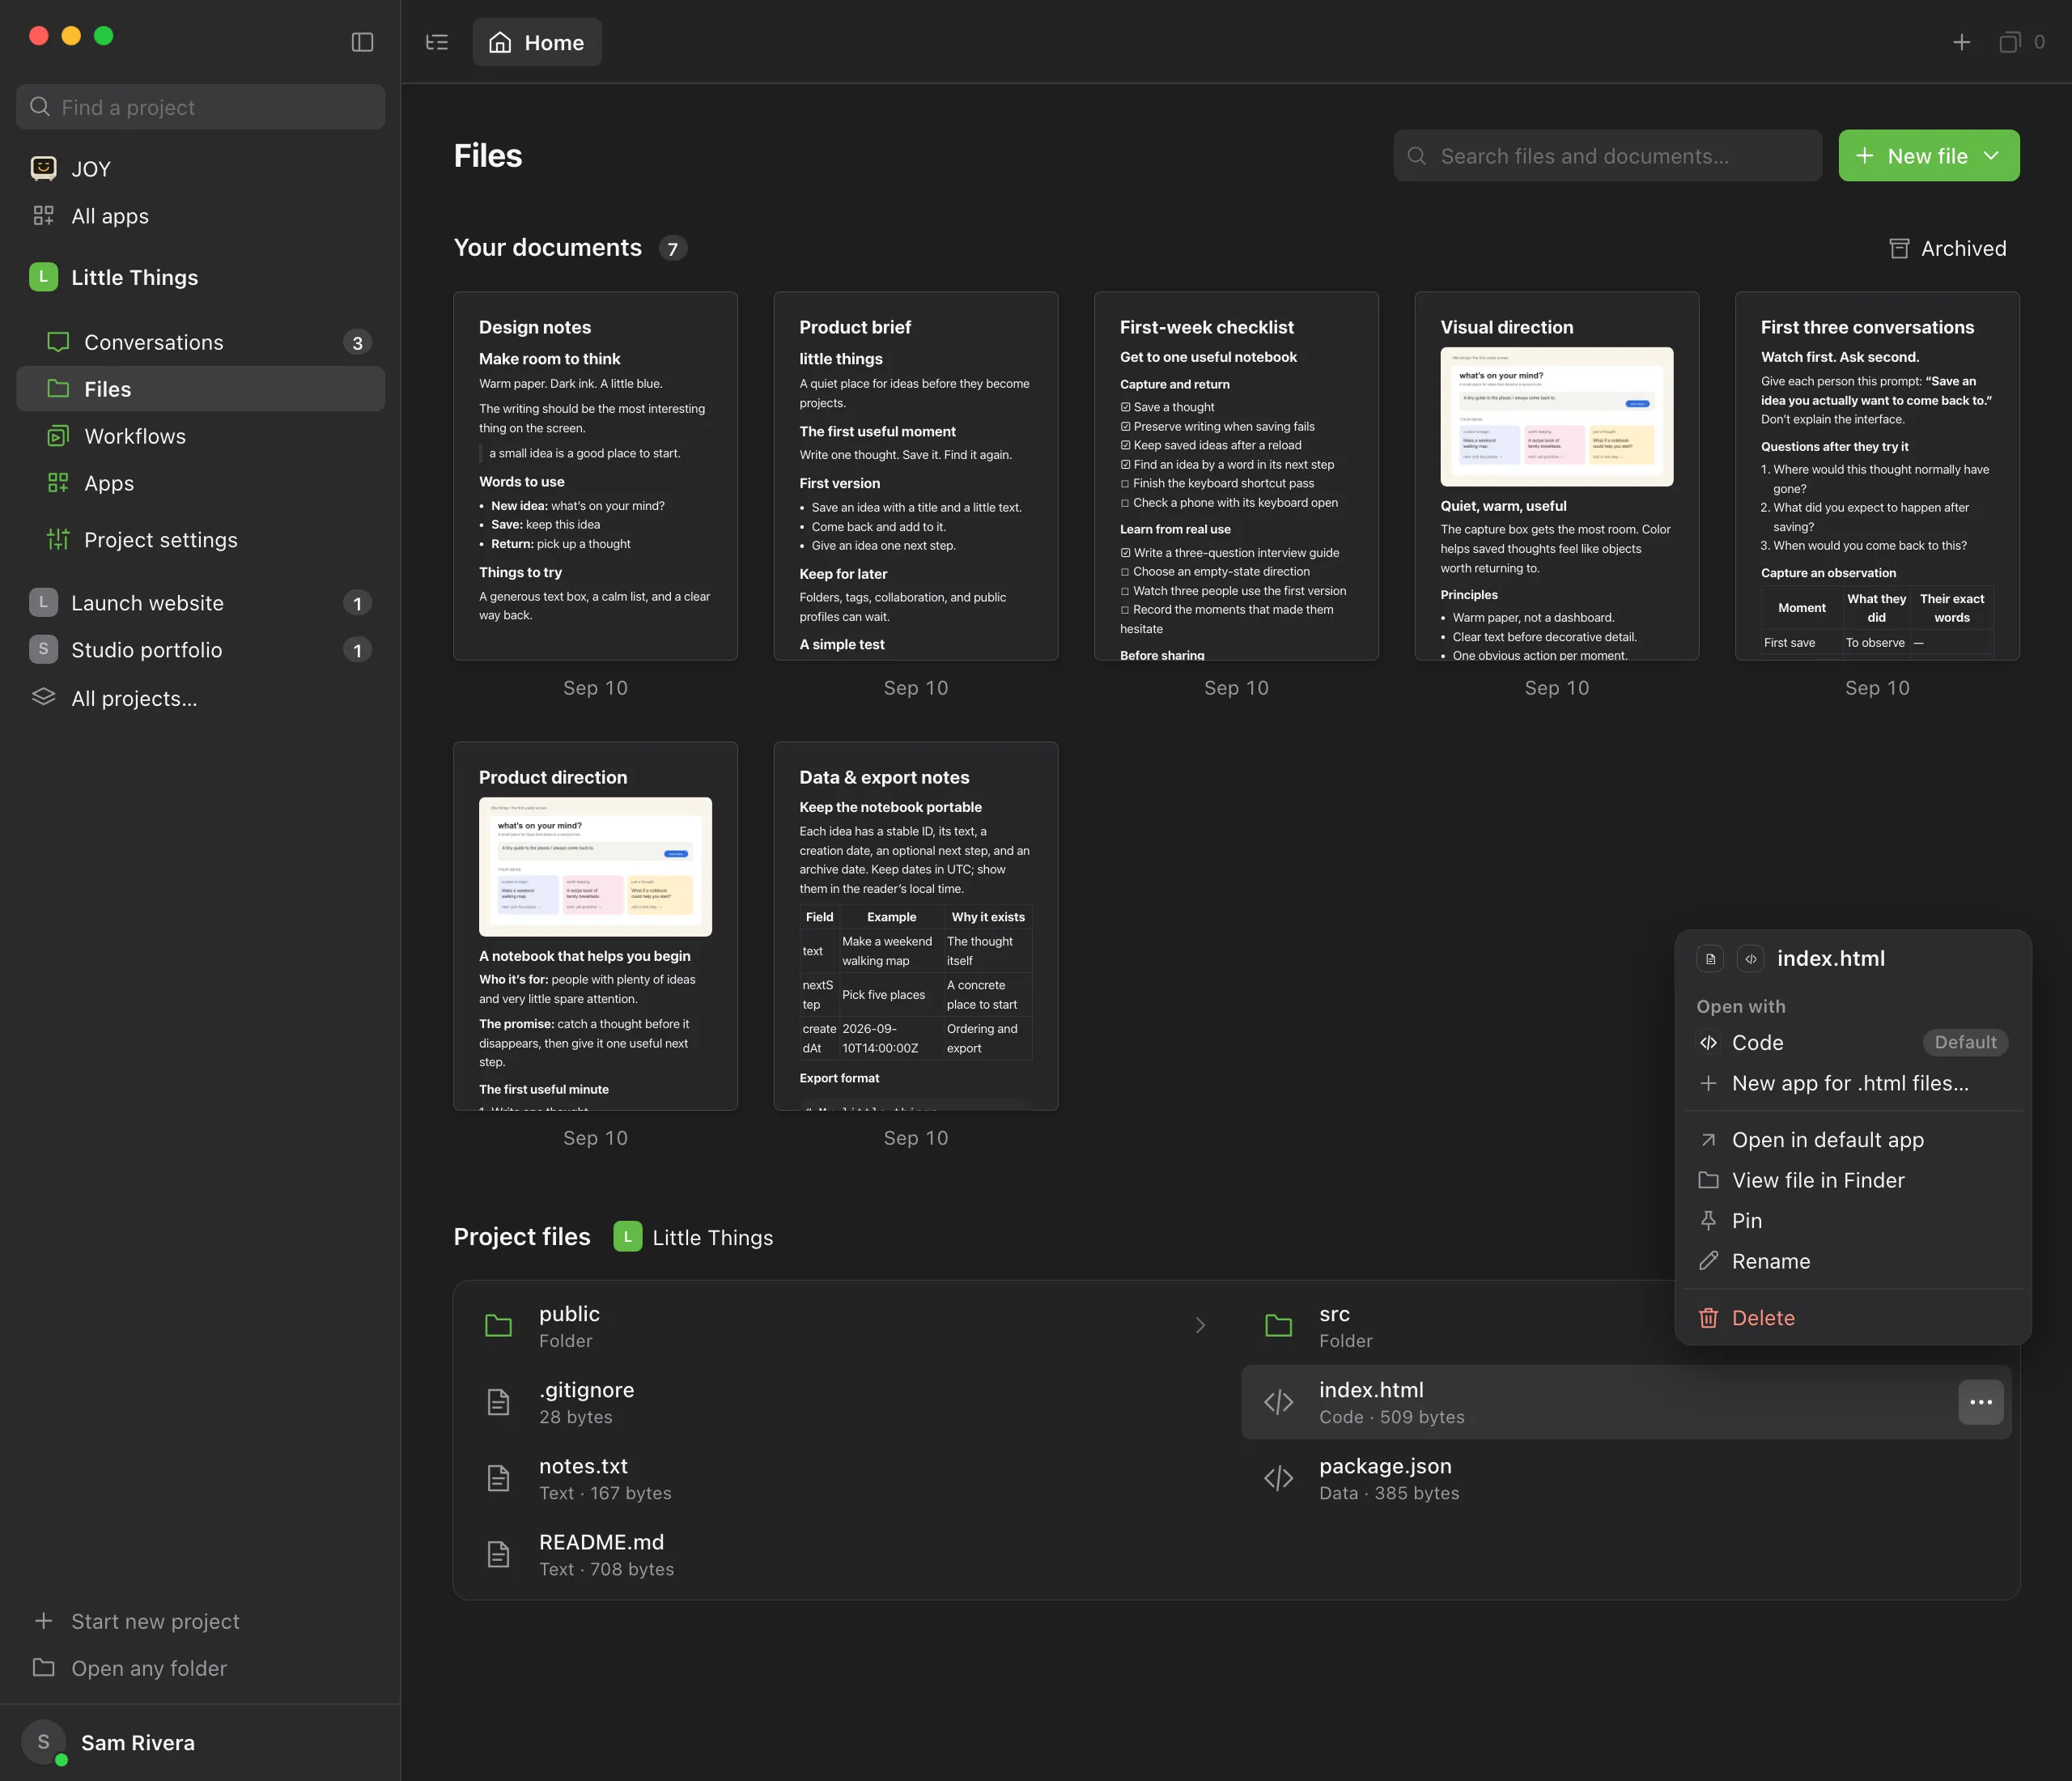Open the notes.txt file

846,1478
